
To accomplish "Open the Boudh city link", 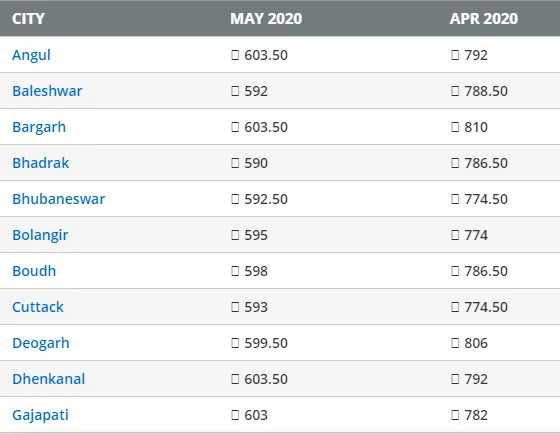I will 34,271.
